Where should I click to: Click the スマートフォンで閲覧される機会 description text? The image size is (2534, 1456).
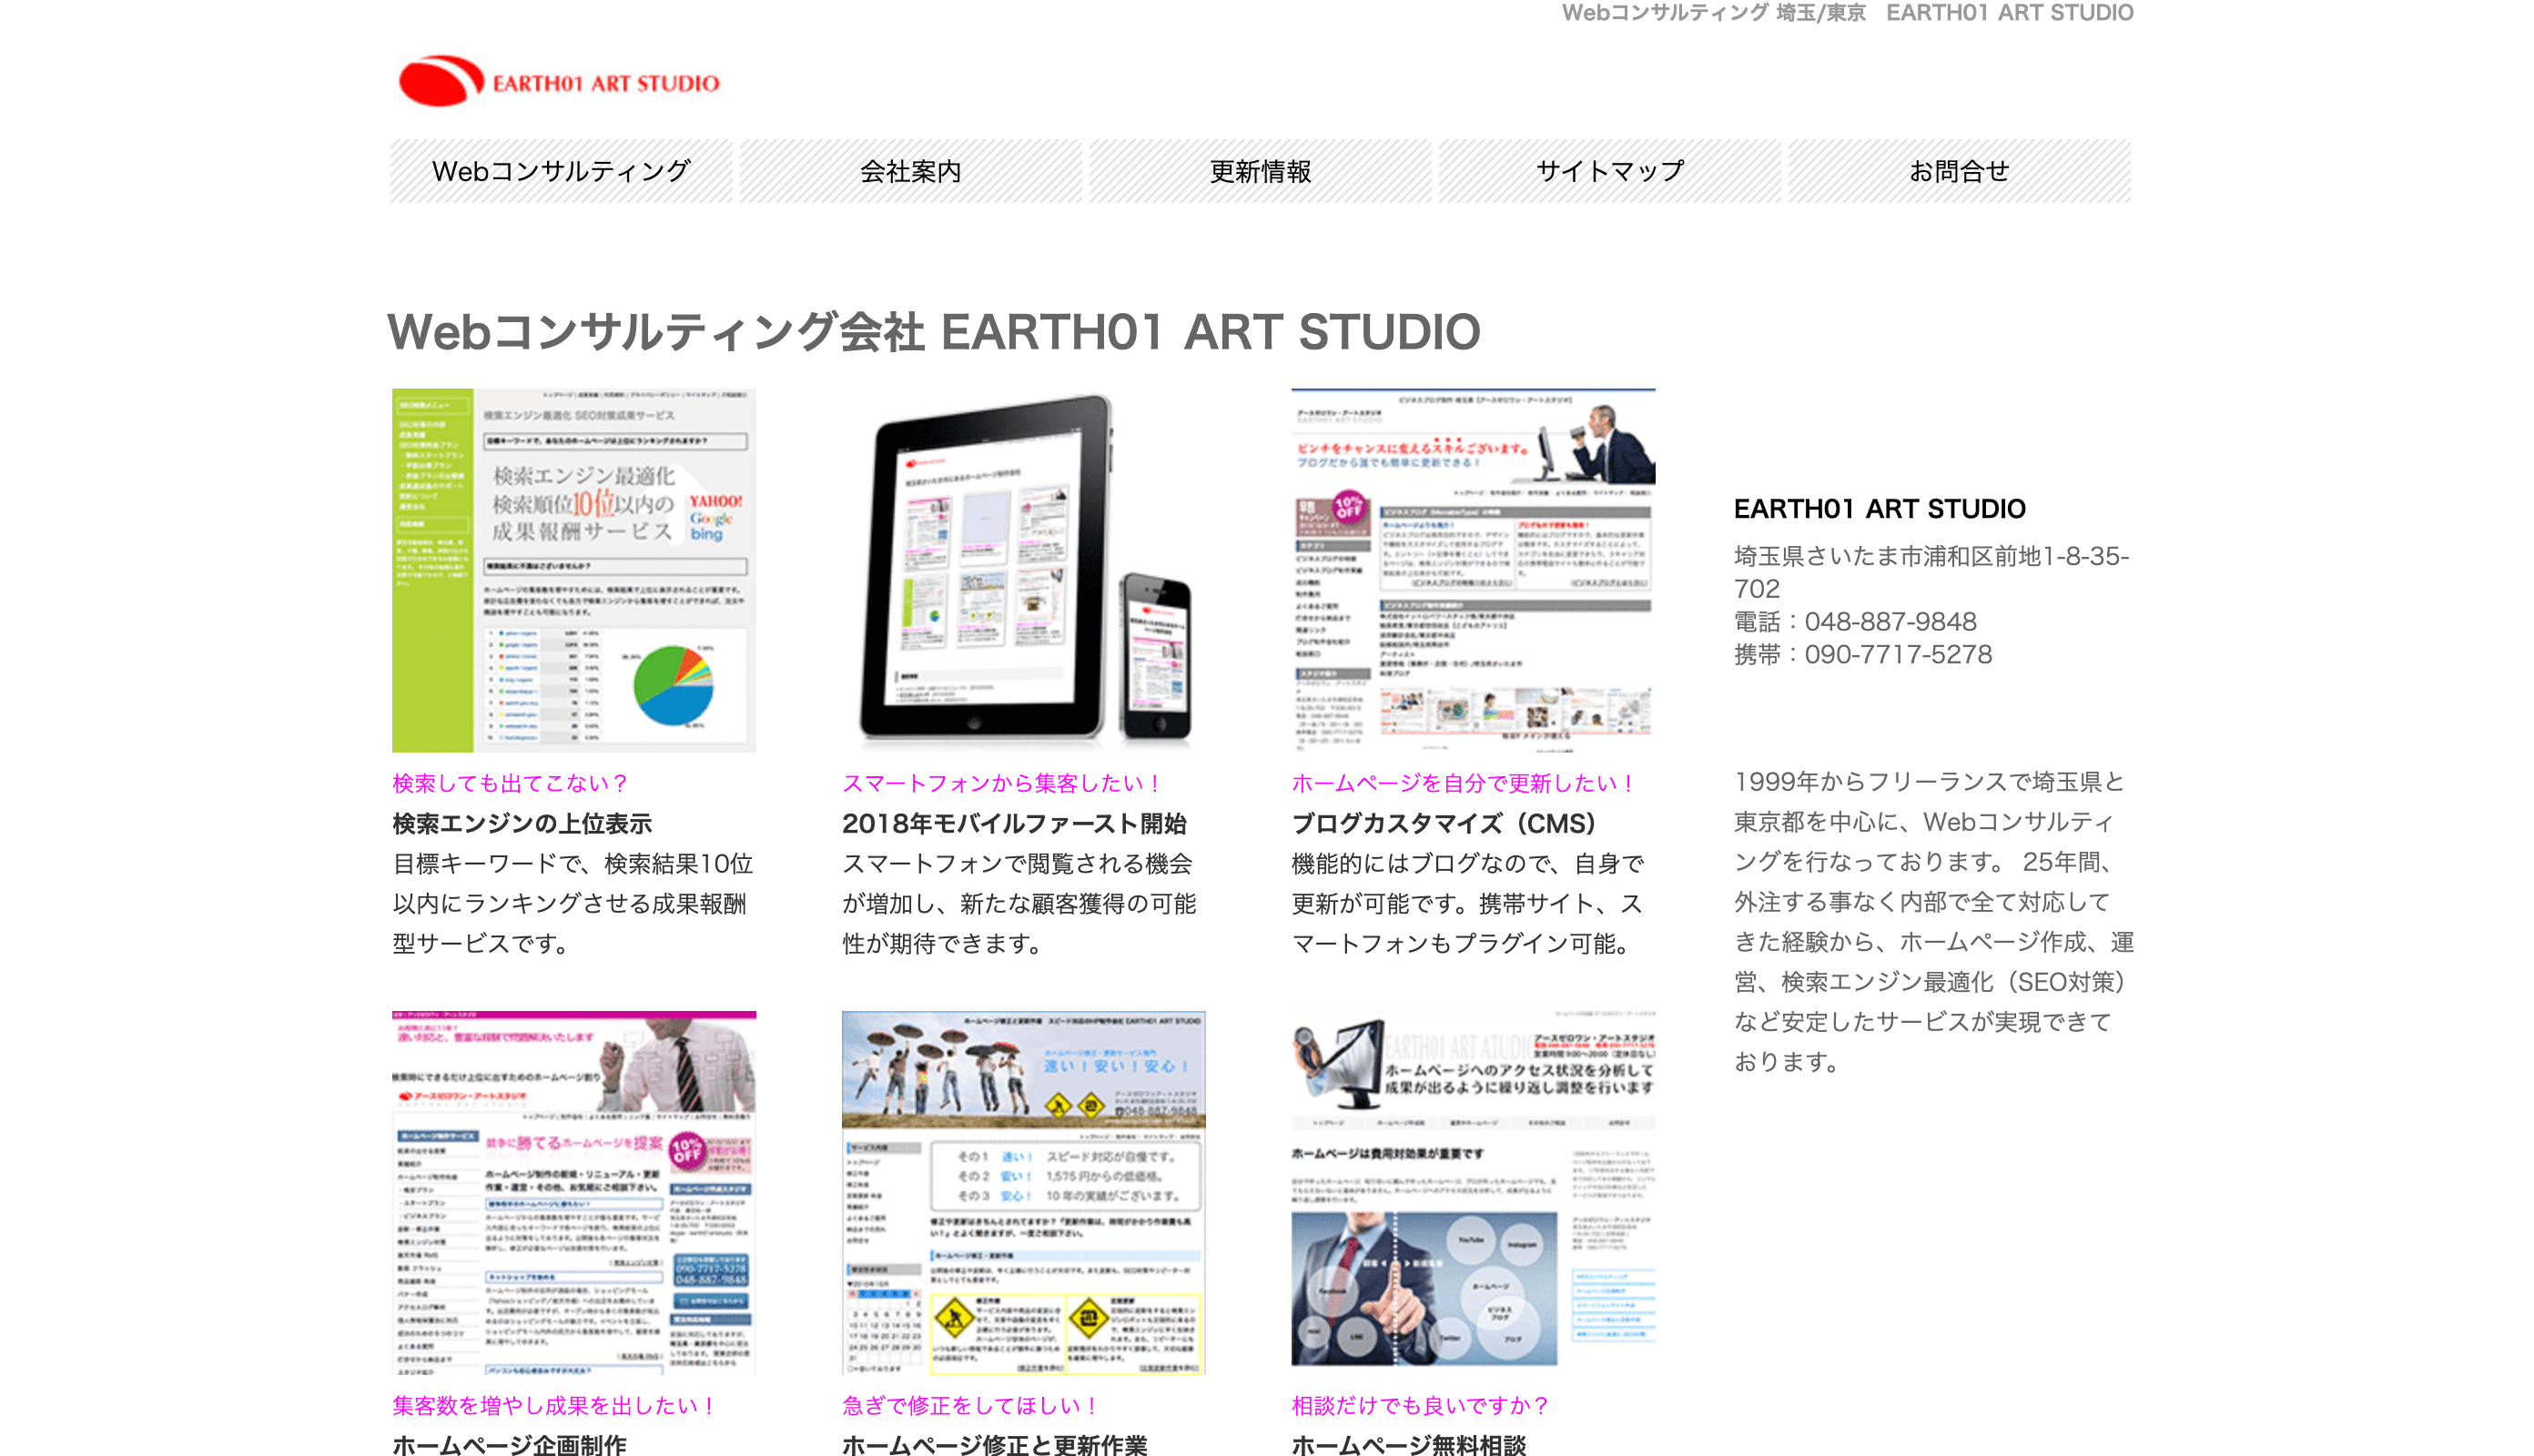click(x=1019, y=903)
